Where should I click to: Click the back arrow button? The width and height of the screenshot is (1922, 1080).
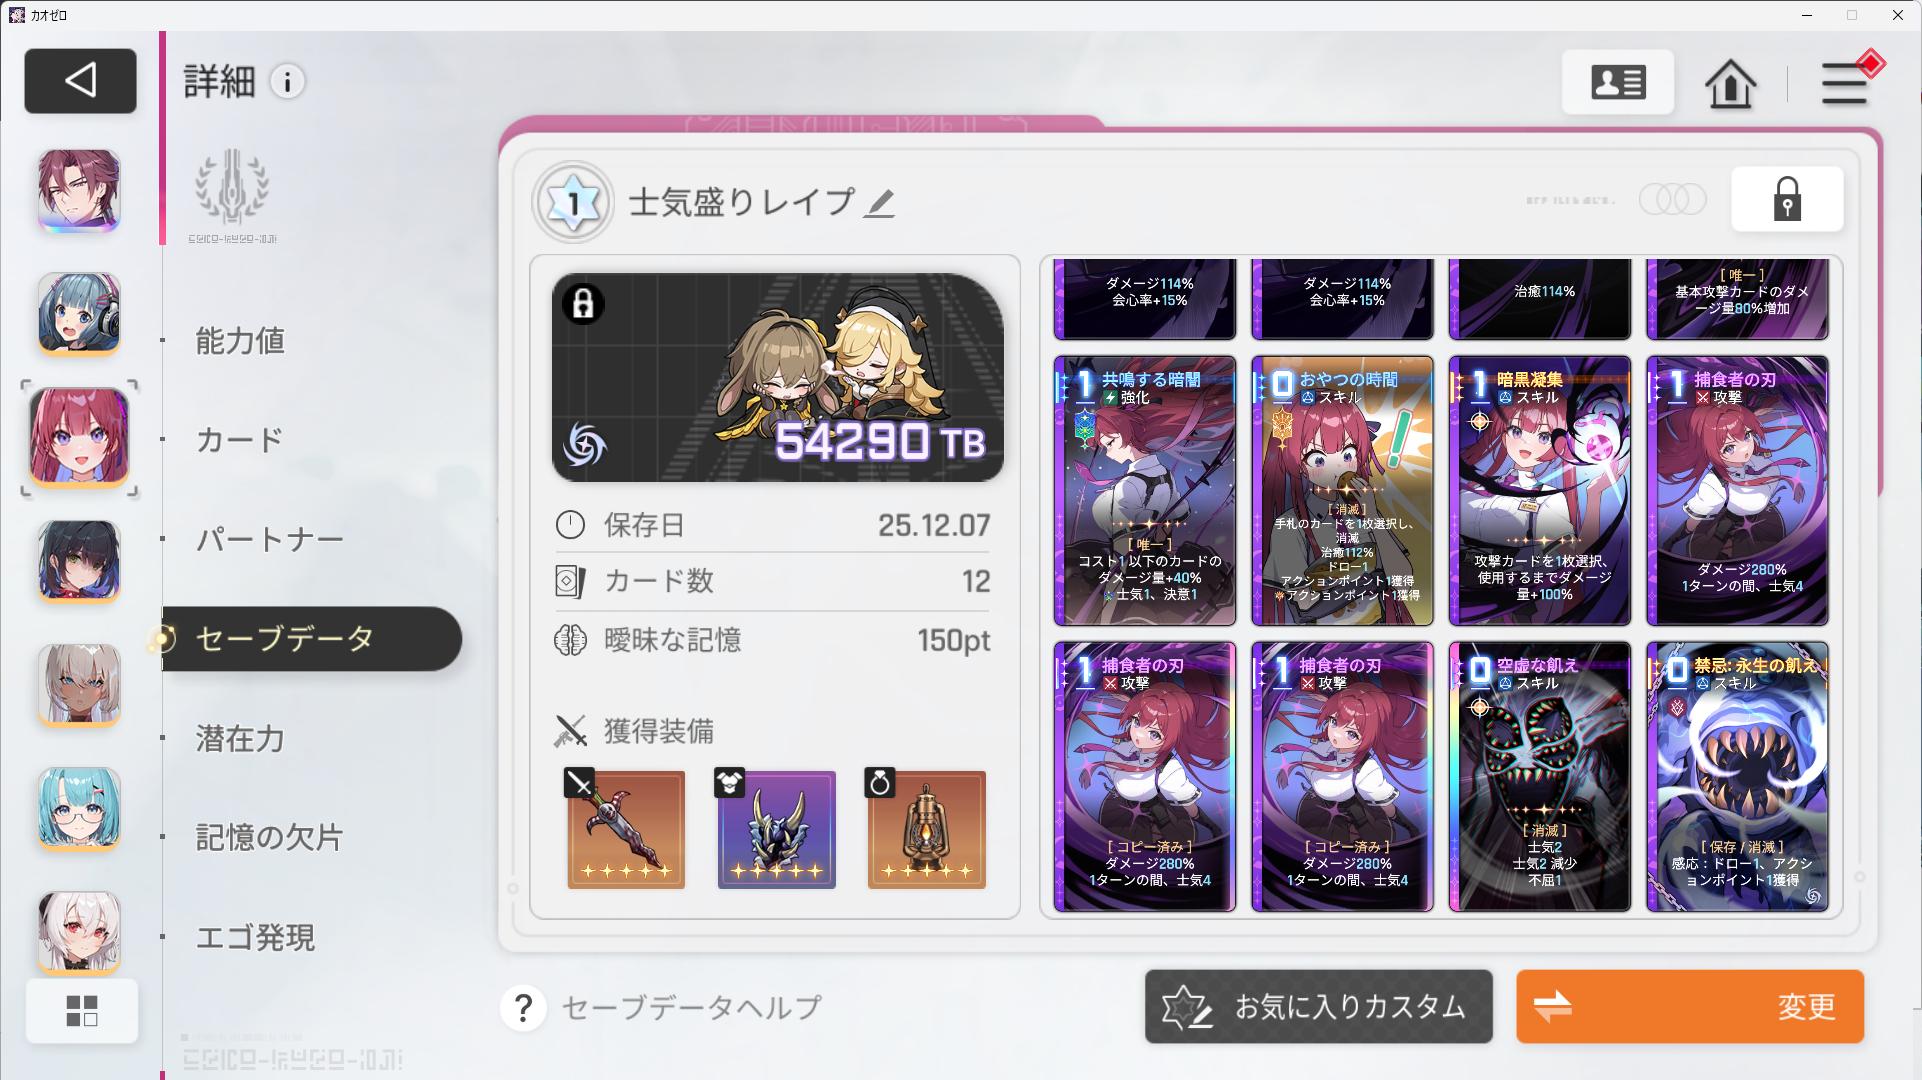[x=80, y=80]
